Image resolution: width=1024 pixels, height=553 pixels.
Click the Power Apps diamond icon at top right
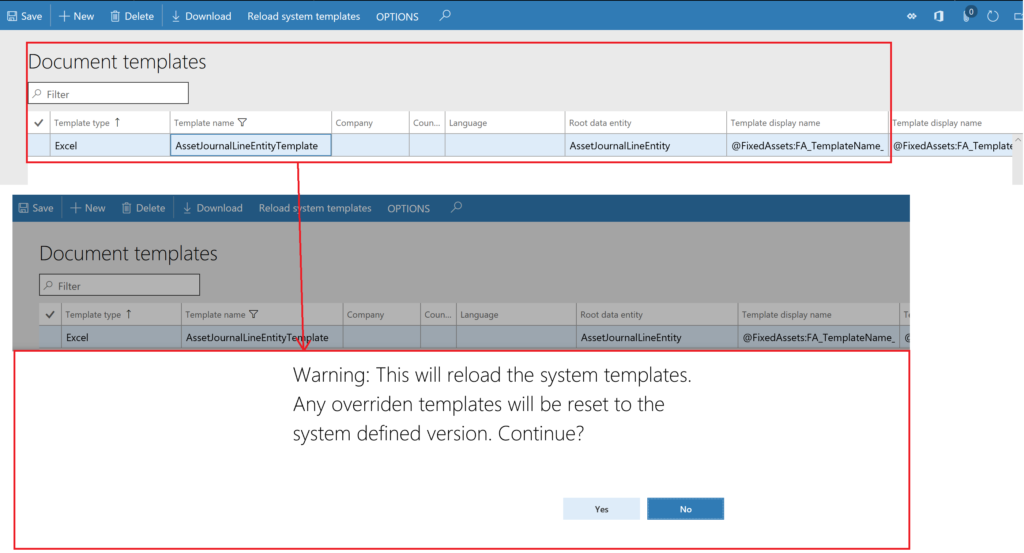(x=912, y=16)
